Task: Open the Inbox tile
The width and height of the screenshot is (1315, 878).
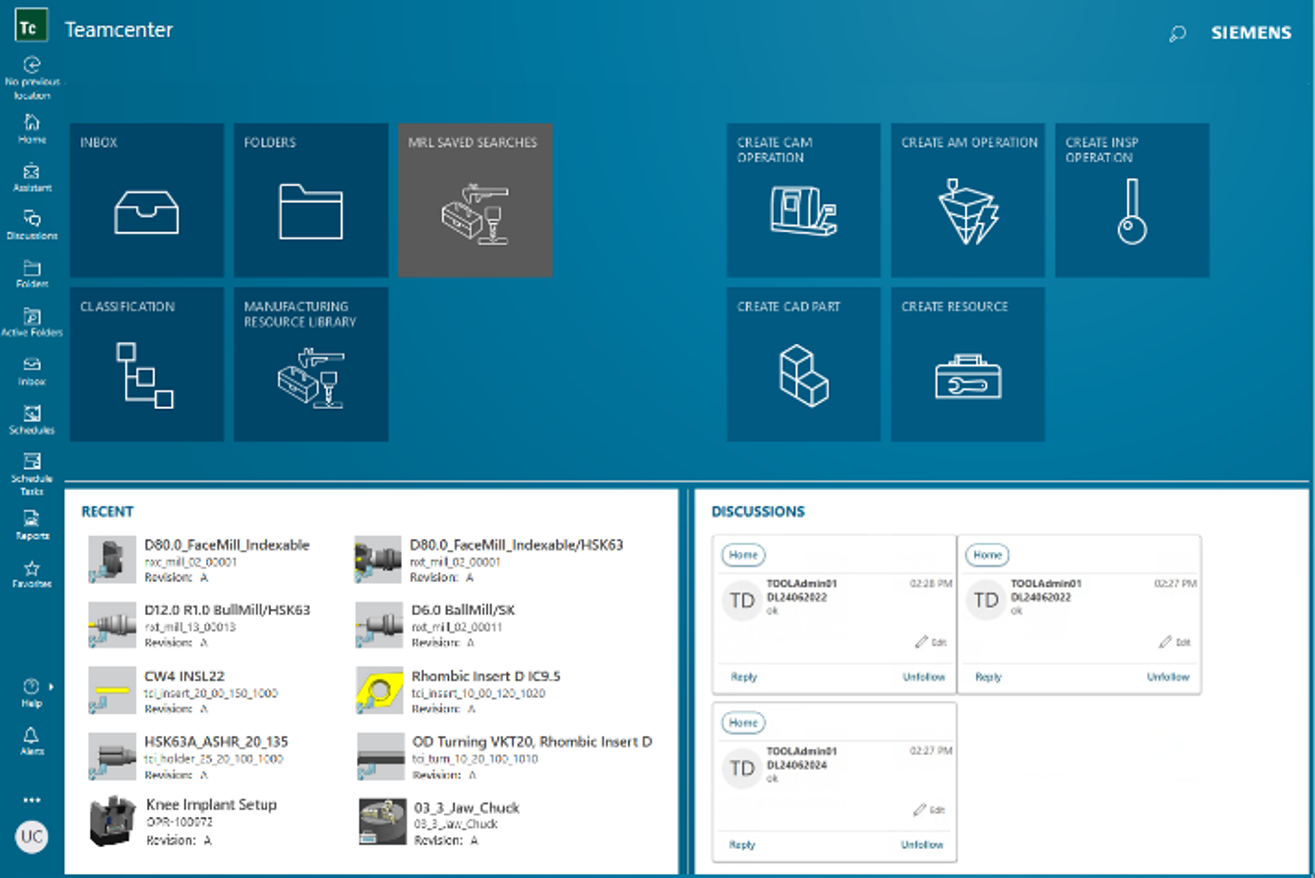Action: click(x=147, y=200)
